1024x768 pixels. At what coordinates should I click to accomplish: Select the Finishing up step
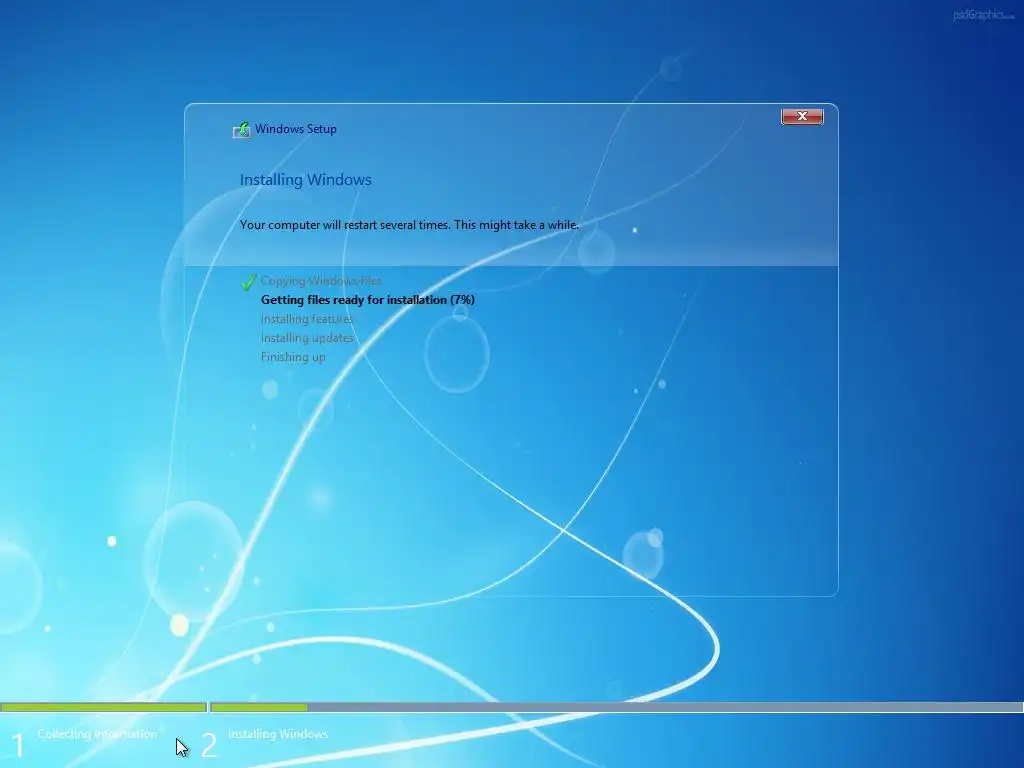click(293, 357)
